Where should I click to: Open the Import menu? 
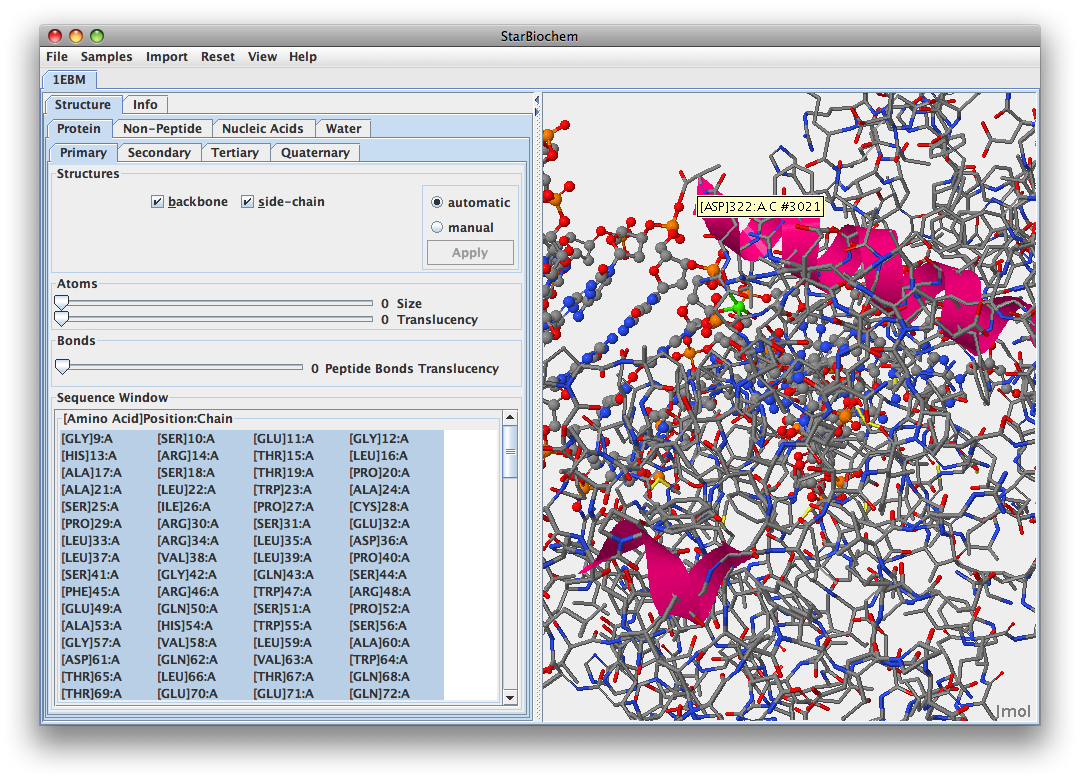[166, 57]
